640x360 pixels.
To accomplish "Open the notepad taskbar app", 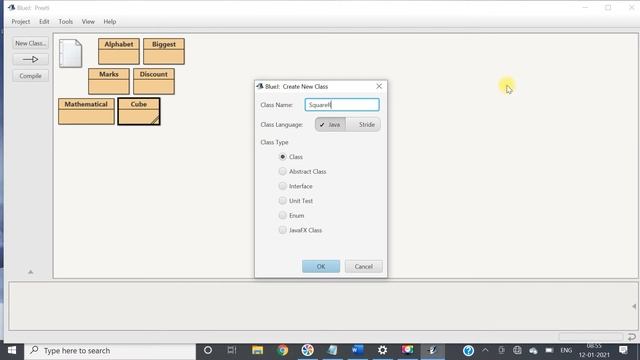I will 333,350.
